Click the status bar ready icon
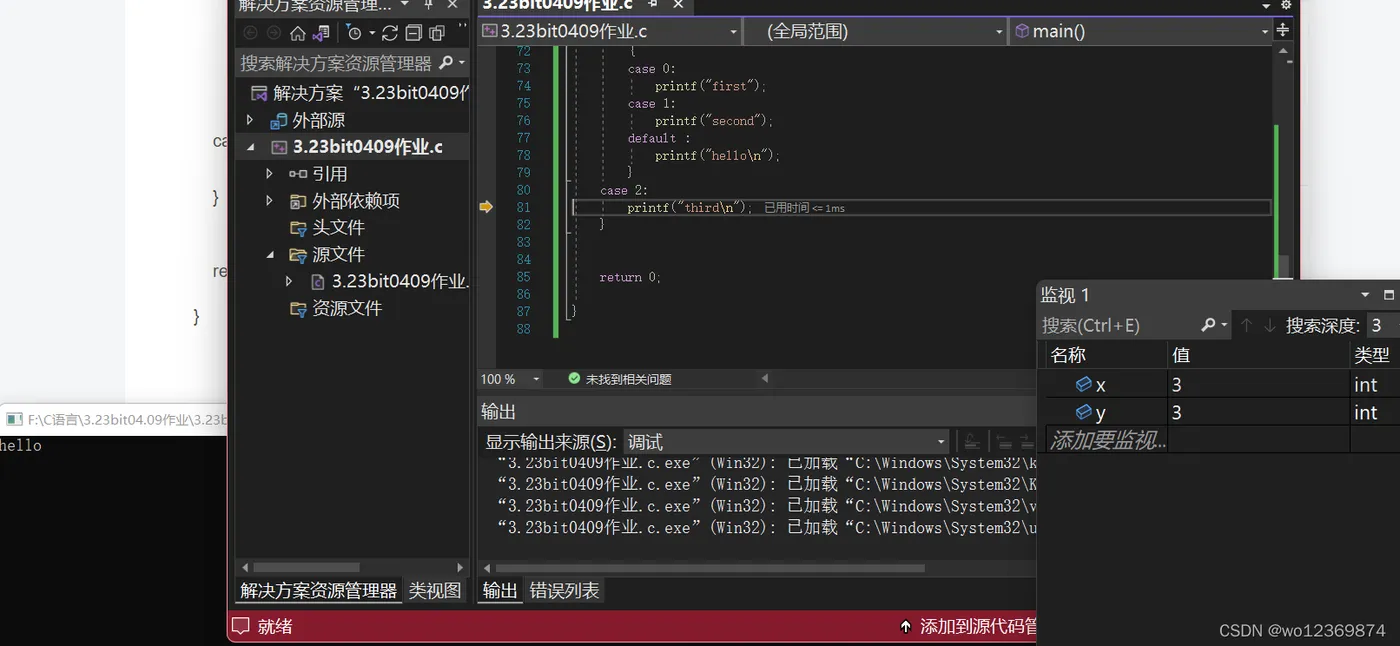The width and height of the screenshot is (1400, 646). pyautogui.click(x=240, y=627)
